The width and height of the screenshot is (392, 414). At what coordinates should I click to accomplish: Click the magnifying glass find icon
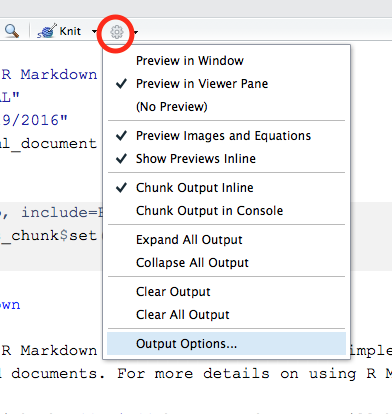click(x=12, y=31)
